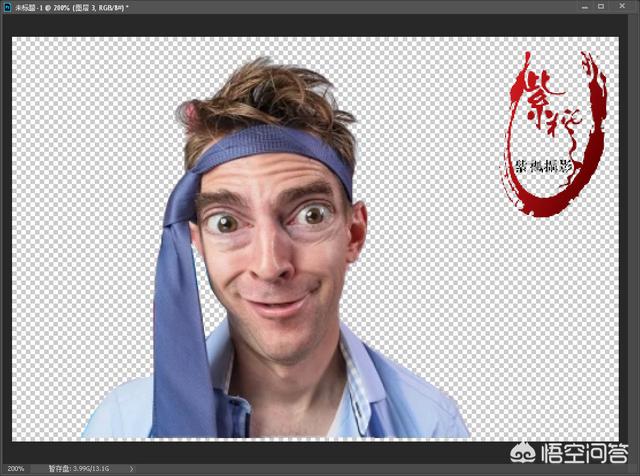This screenshot has height=476, width=640.
Task: Click the Photoshop document icon in title bar
Action: pos(7,7)
